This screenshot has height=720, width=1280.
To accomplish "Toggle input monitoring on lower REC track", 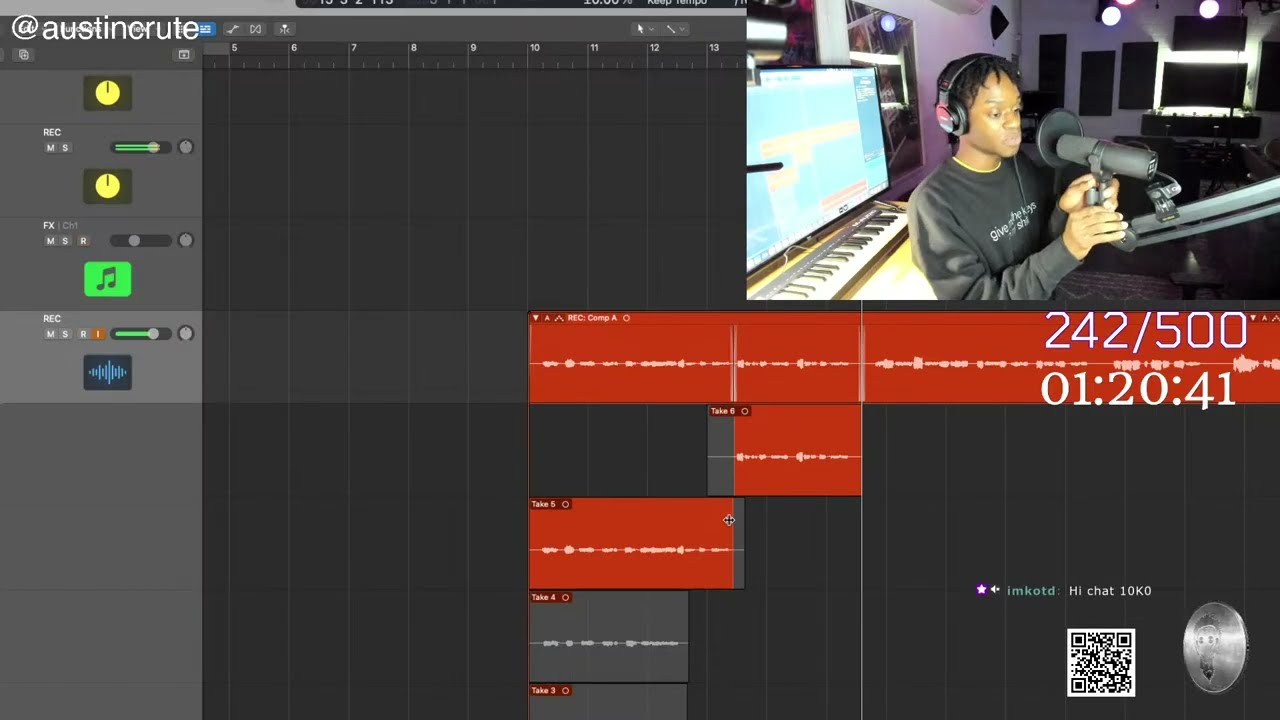I will point(98,334).
